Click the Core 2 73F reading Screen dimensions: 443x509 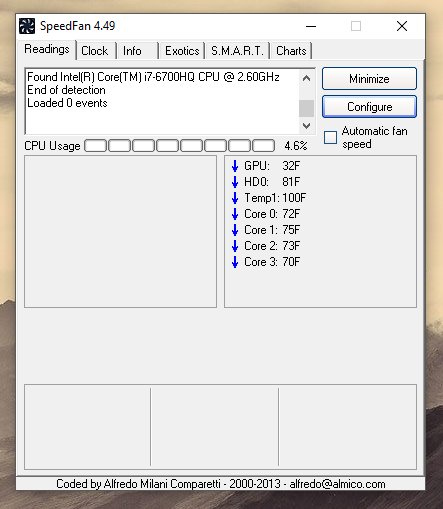click(x=272, y=246)
